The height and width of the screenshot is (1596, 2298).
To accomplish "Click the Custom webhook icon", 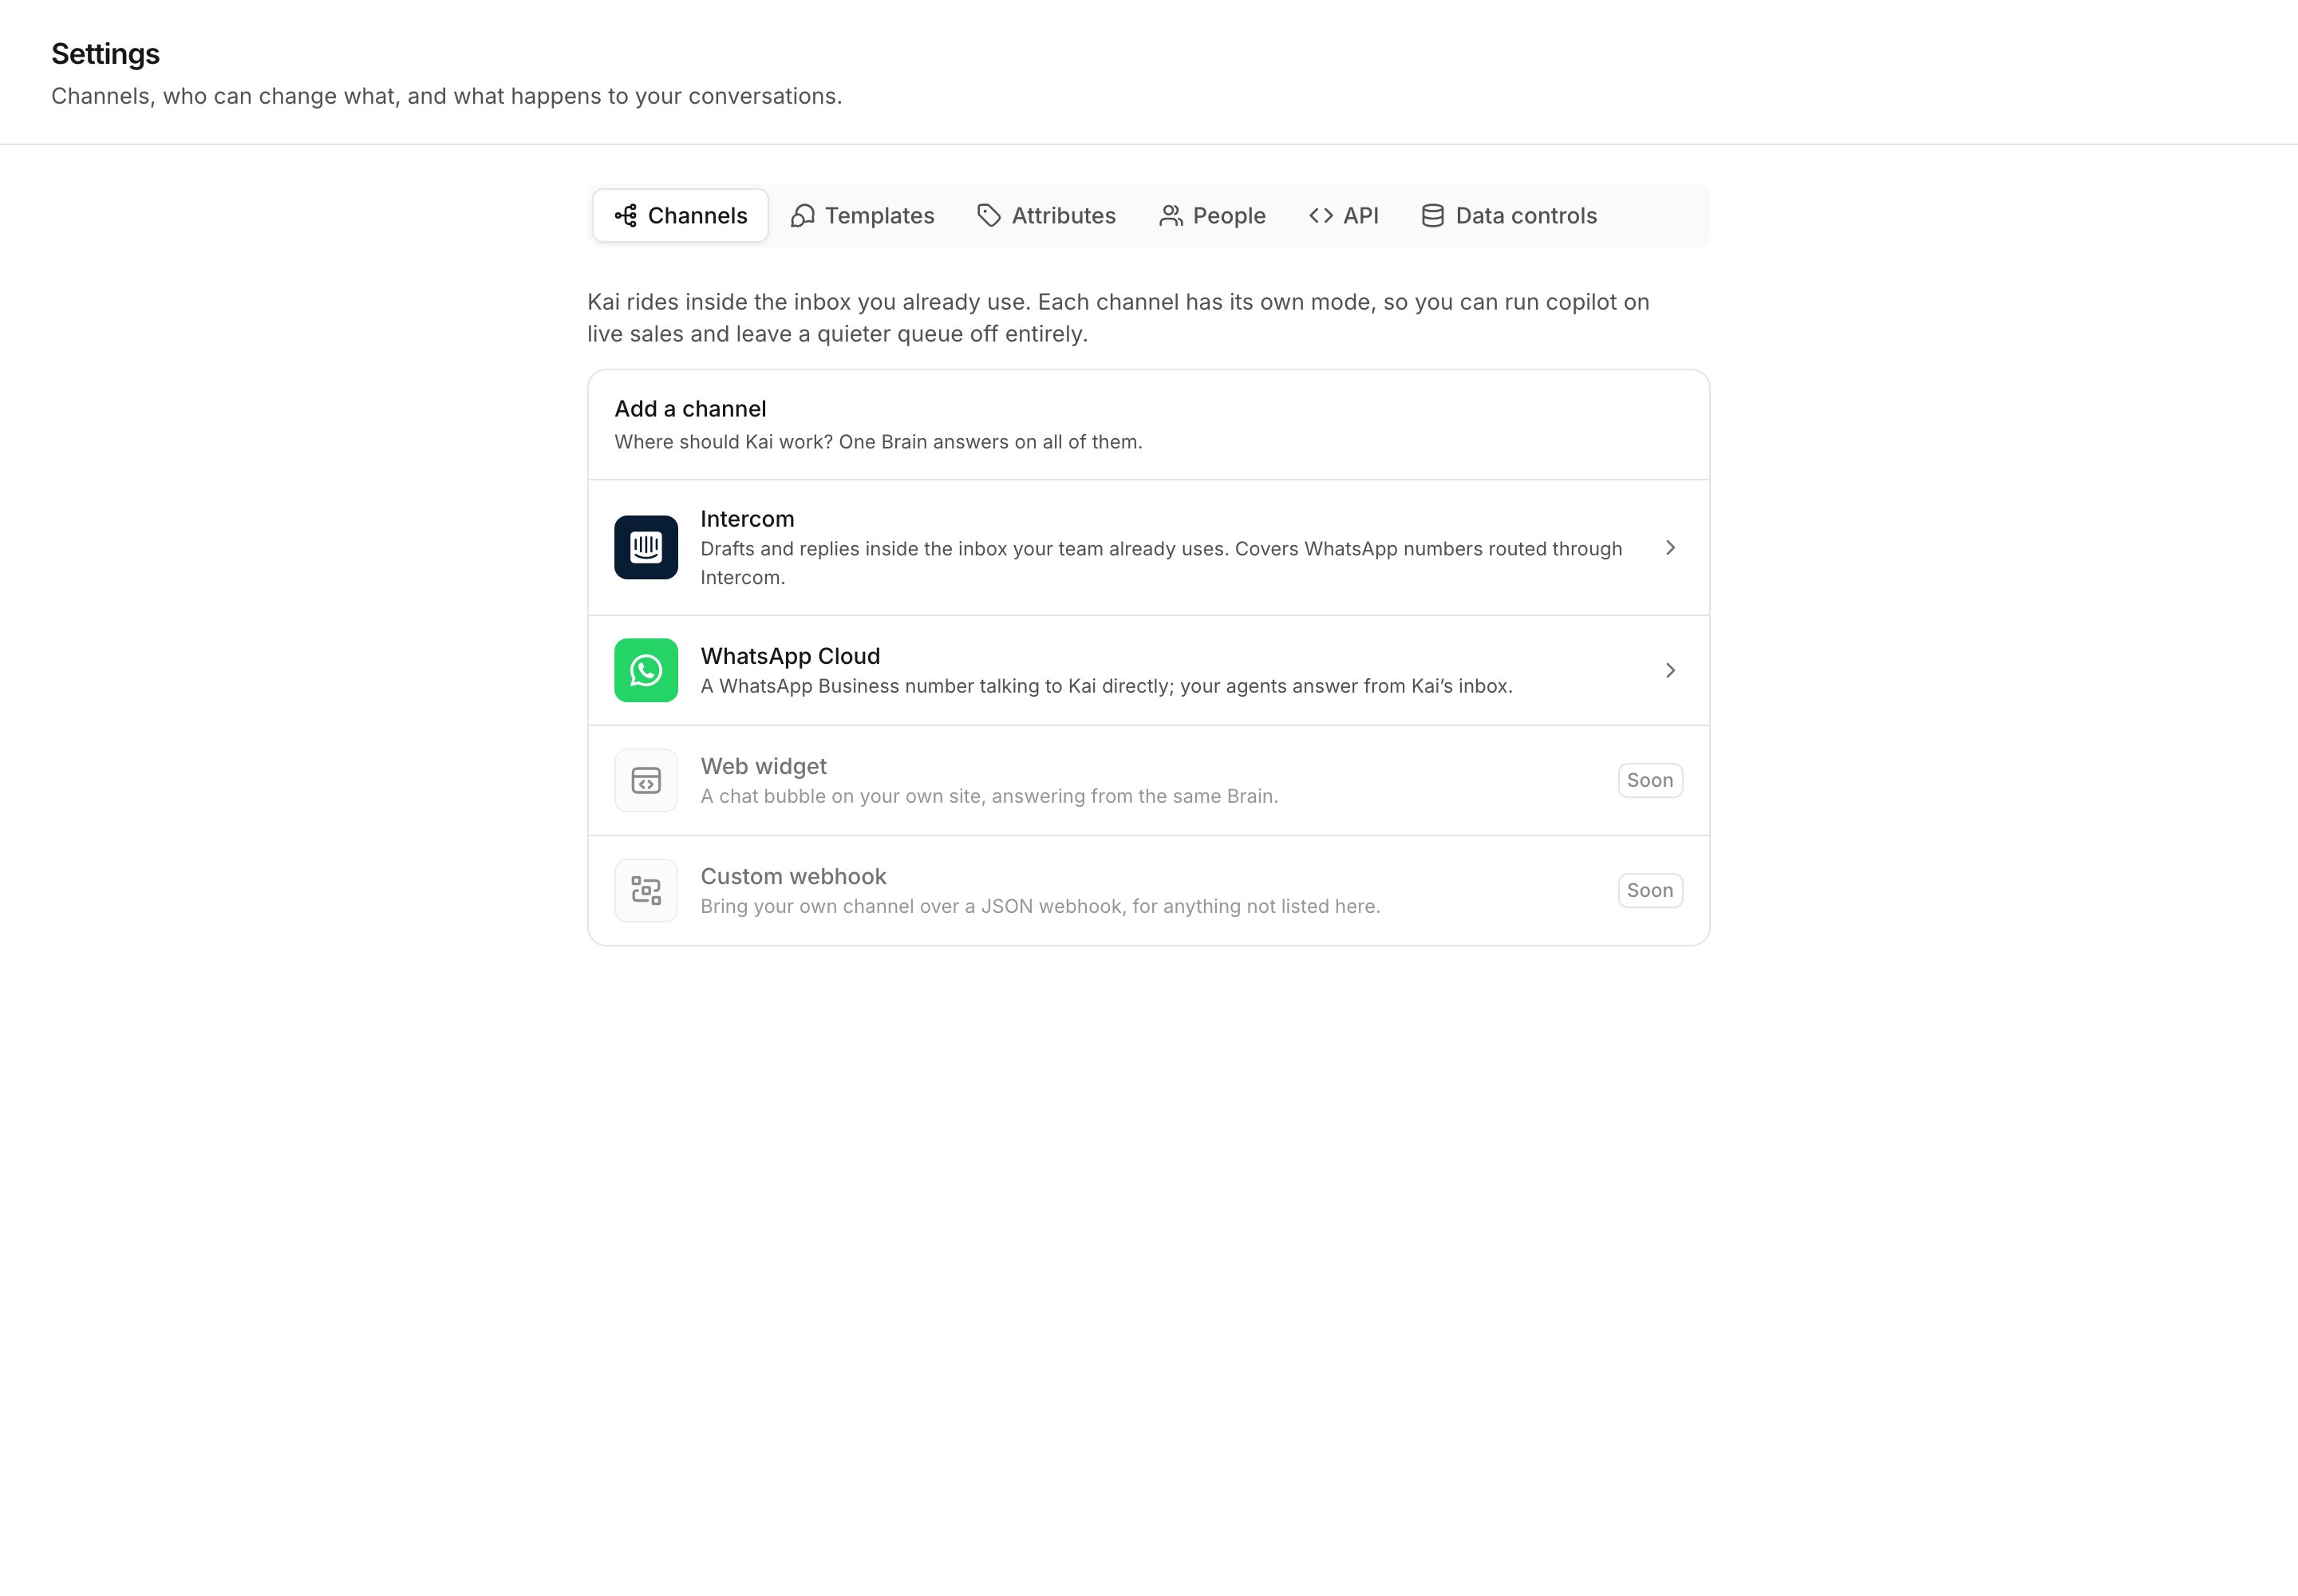I will [646, 890].
